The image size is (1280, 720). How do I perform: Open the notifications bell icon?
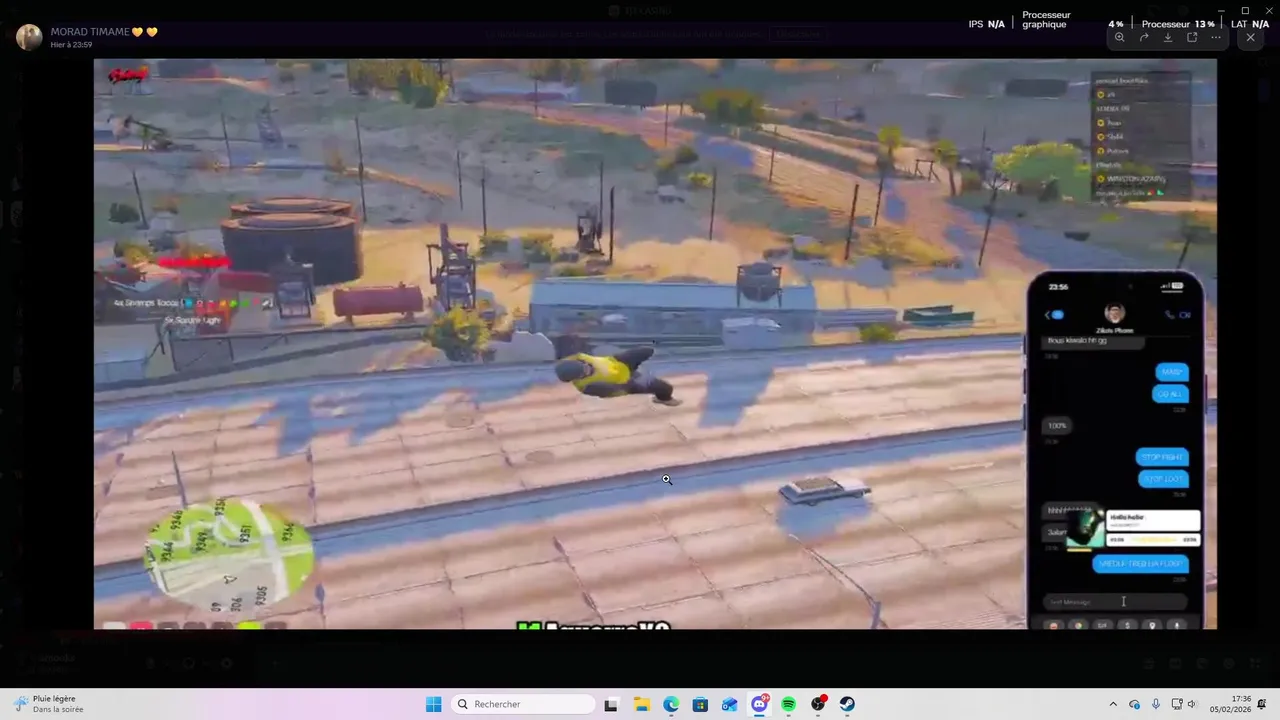pos(1263,704)
